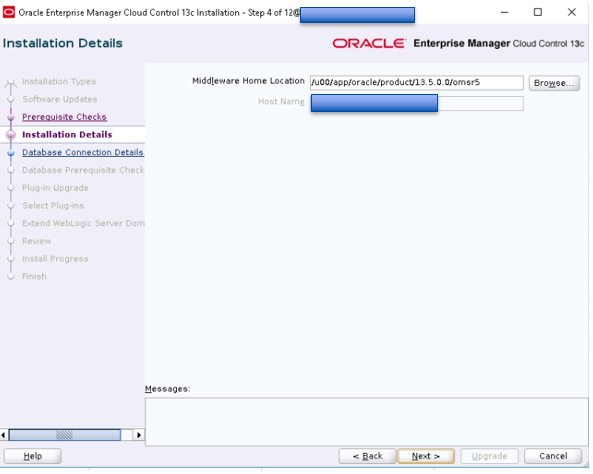Viewport: 593px width, 474px height.
Task: Click the Database Prerequisite Check step label
Action: tap(83, 170)
